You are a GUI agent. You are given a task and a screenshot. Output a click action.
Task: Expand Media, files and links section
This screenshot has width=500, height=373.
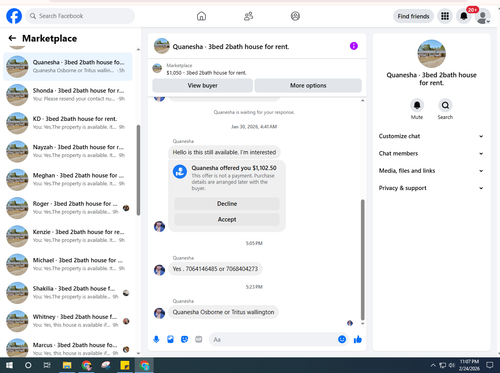click(431, 171)
